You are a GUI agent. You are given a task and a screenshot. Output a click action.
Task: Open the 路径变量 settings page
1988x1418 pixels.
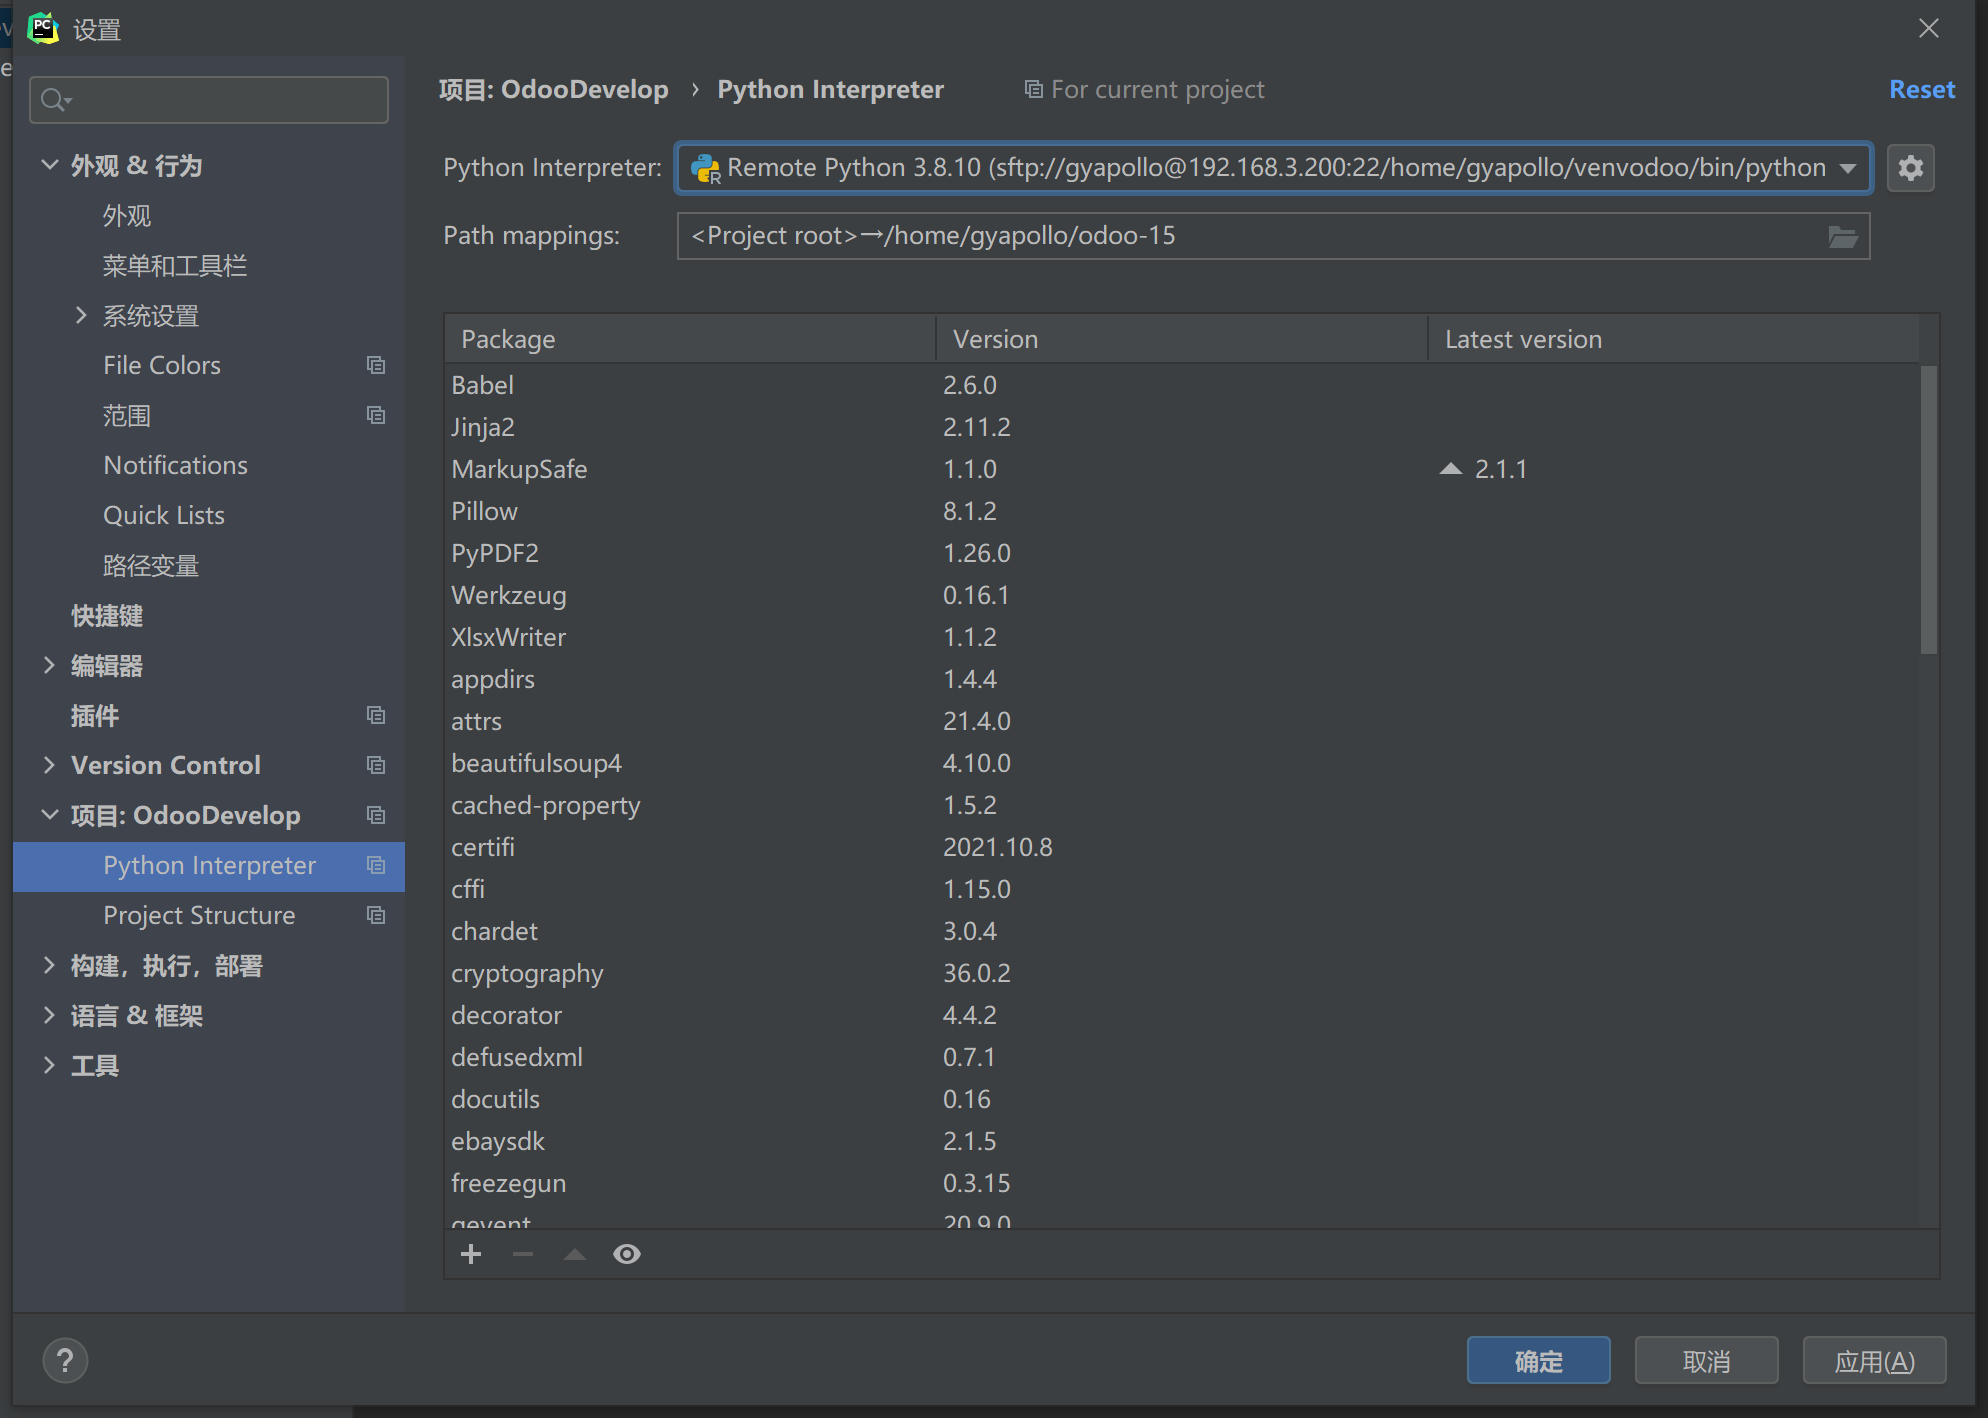tap(151, 566)
